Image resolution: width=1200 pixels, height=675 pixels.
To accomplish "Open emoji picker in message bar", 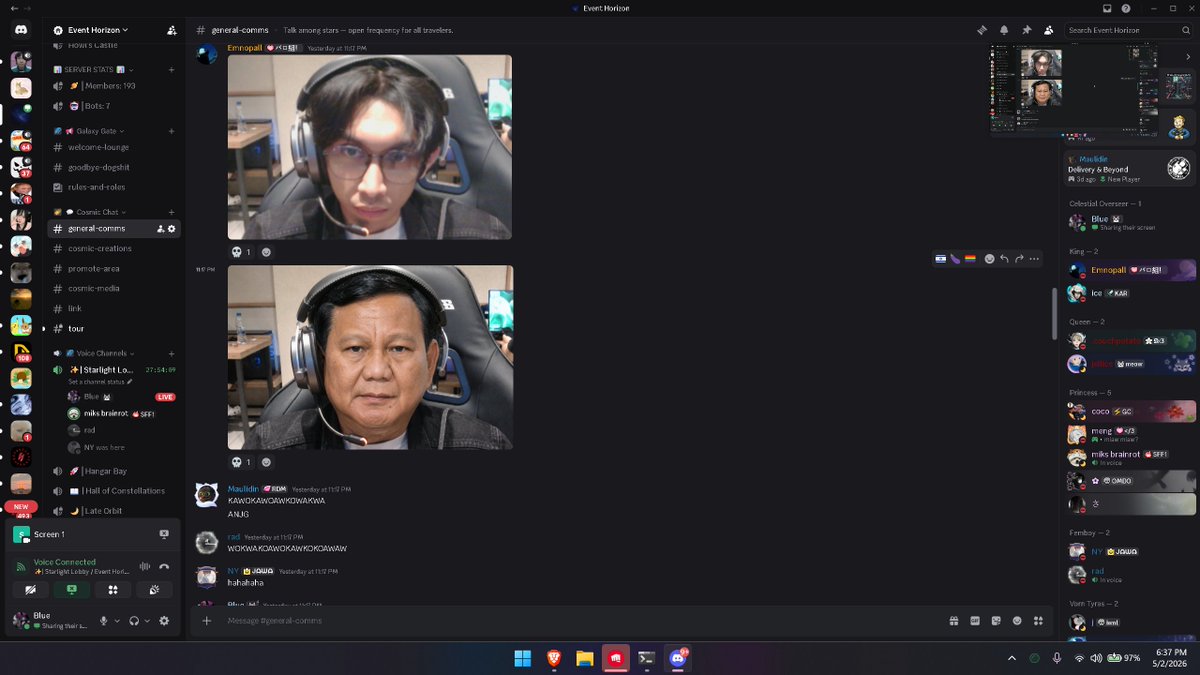I will [x=1017, y=621].
